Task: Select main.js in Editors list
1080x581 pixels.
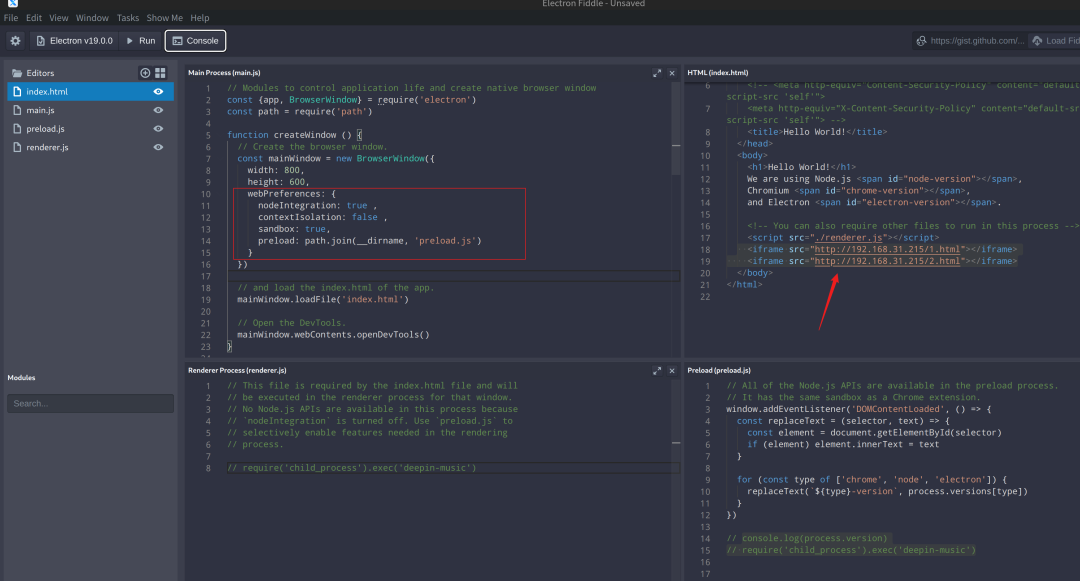Action: click(x=90, y=110)
